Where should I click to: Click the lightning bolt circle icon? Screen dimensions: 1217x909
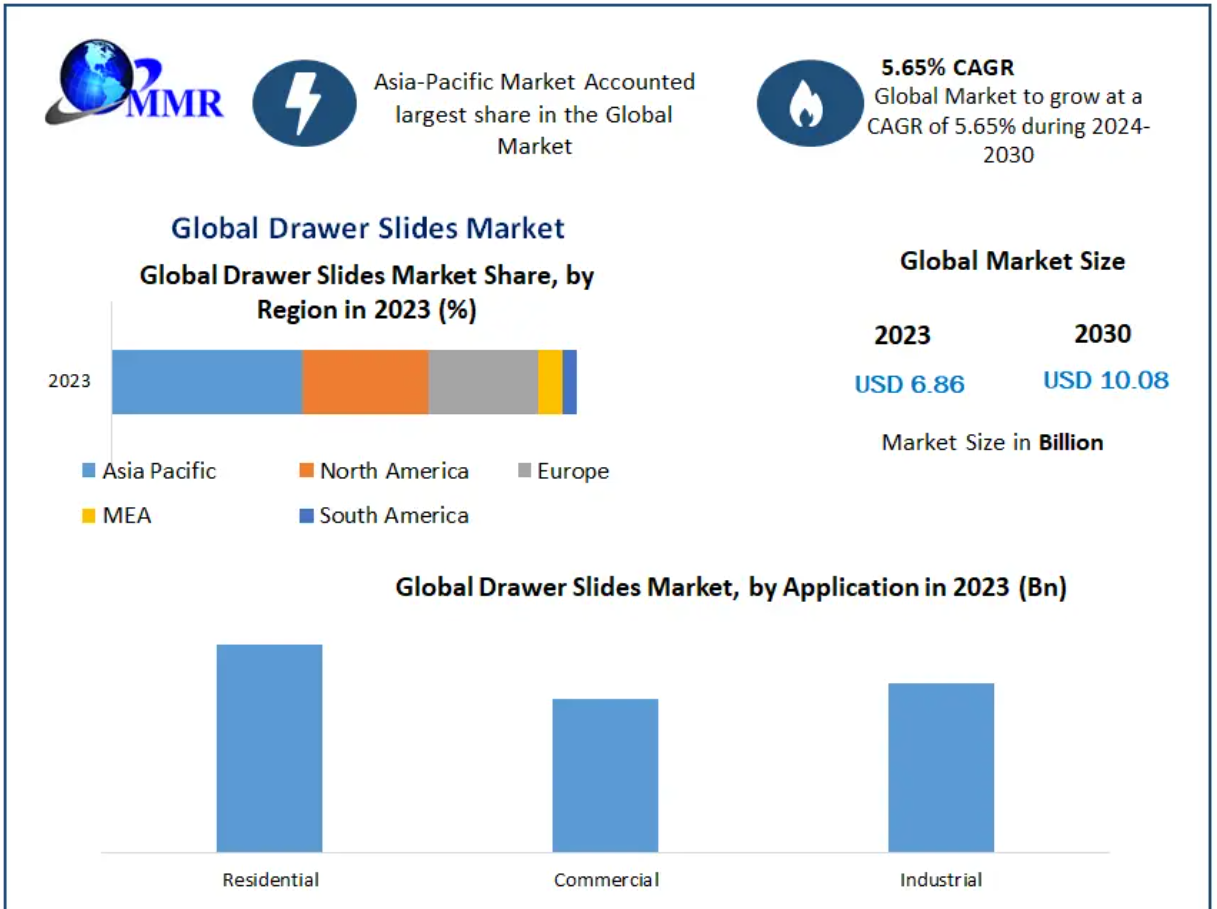click(x=304, y=103)
